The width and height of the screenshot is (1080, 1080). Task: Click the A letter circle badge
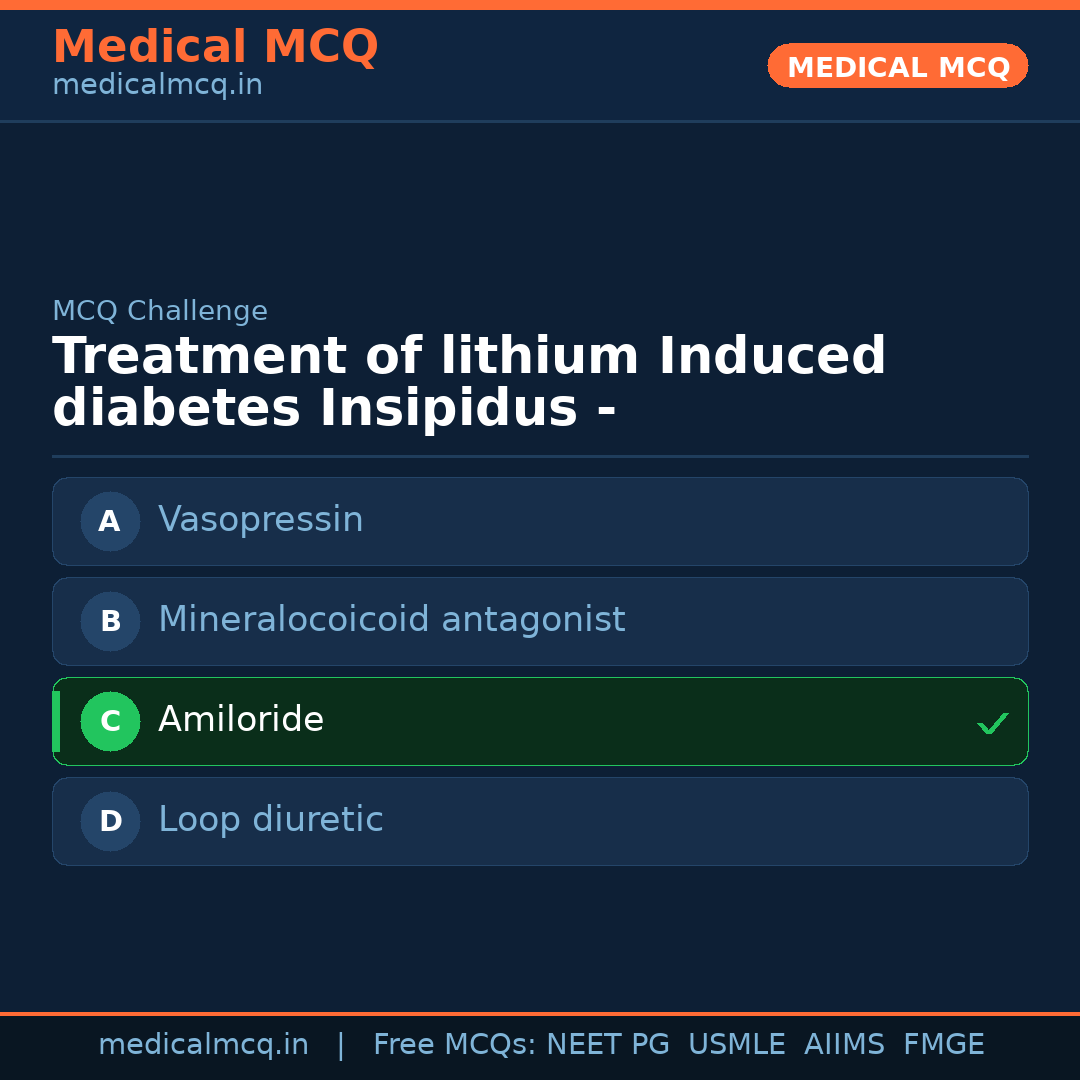(110, 521)
